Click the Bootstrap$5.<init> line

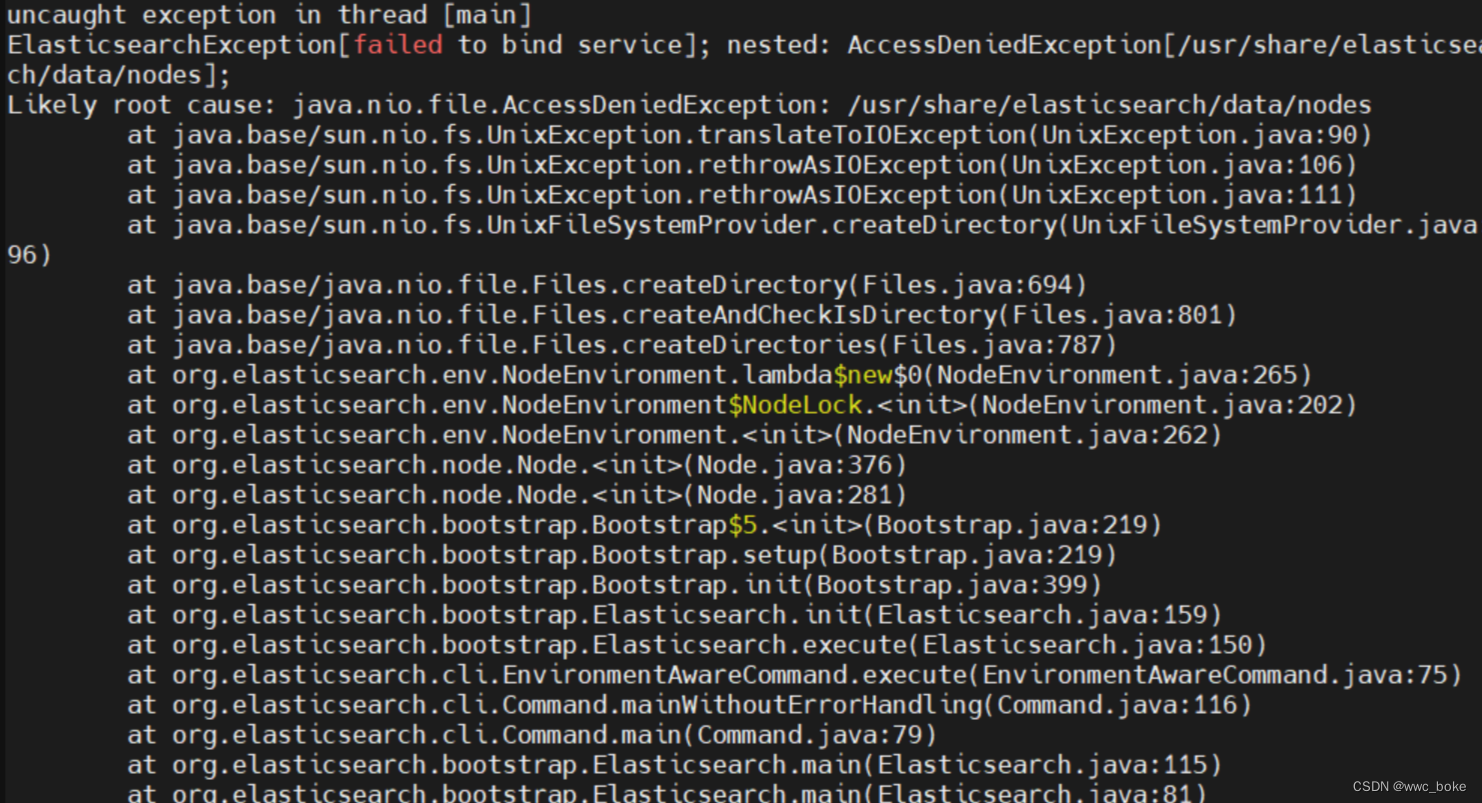(x=645, y=525)
